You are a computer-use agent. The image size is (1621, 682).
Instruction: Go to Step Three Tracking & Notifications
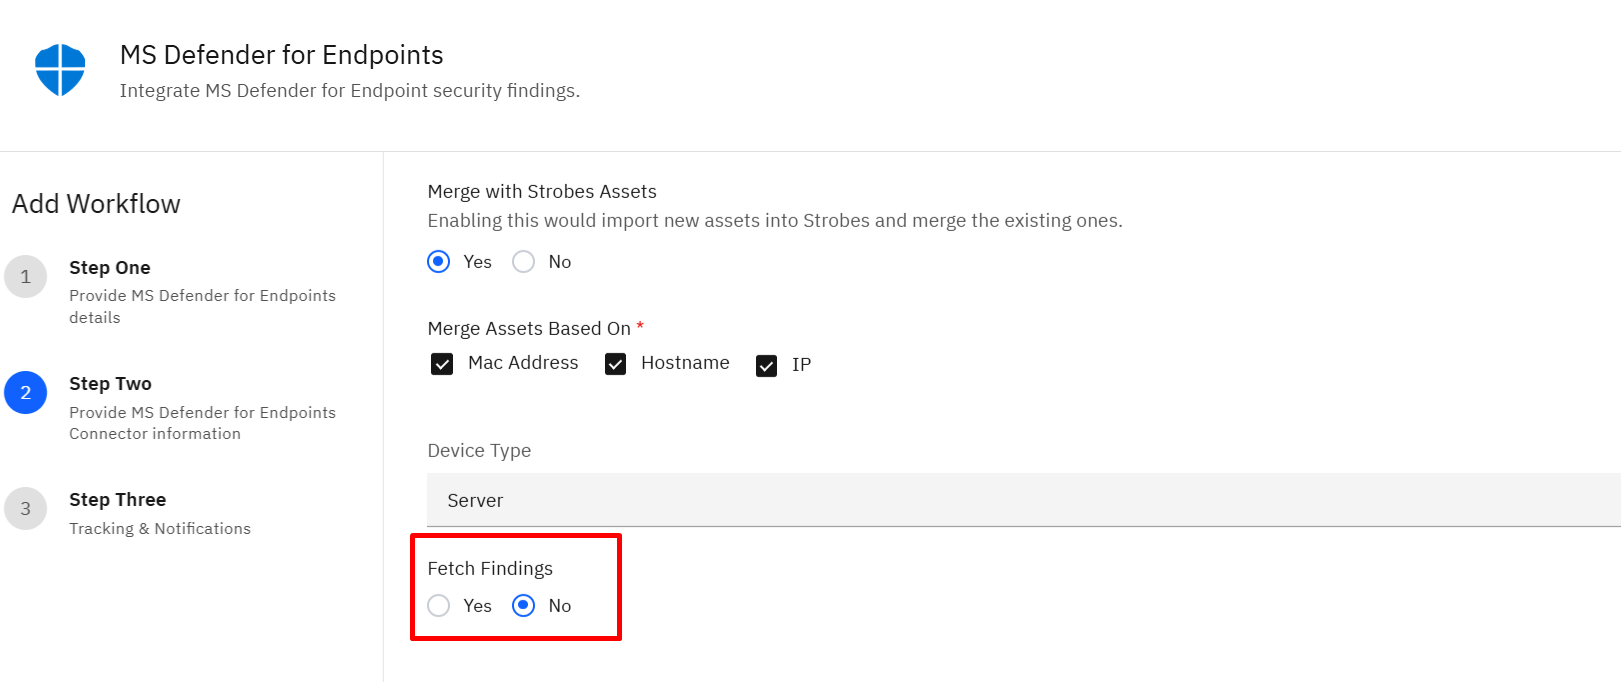pyautogui.click(x=118, y=500)
